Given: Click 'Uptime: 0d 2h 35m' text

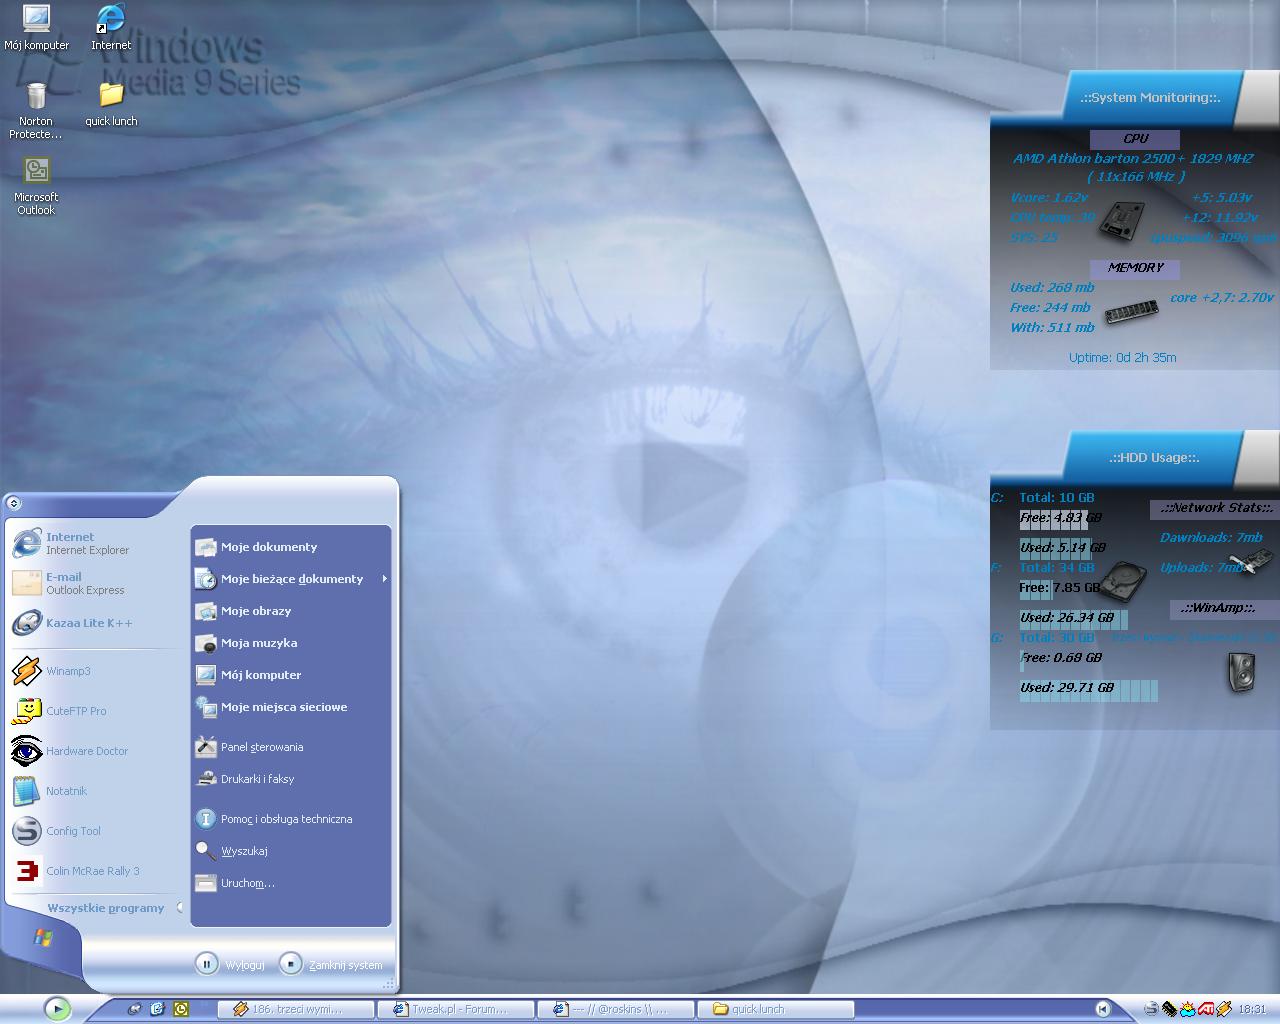Looking at the screenshot, I should coord(1122,357).
